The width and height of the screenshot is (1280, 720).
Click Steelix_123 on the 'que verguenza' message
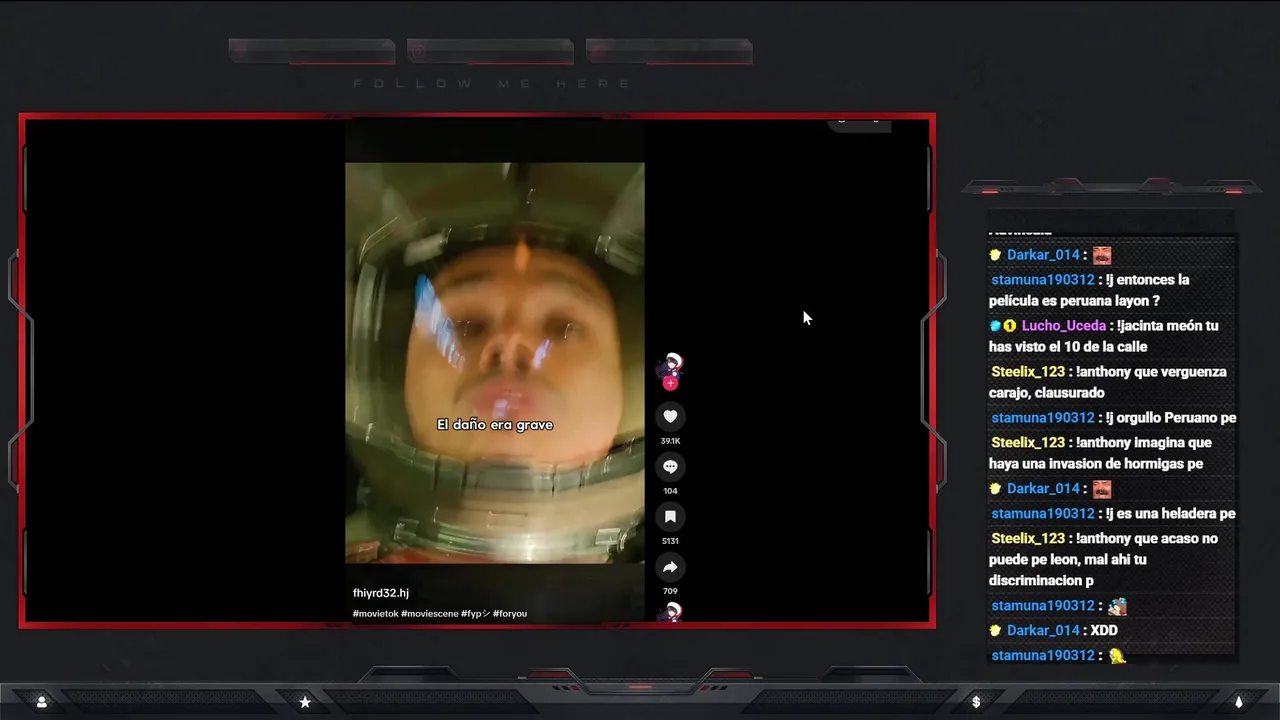pos(1028,372)
